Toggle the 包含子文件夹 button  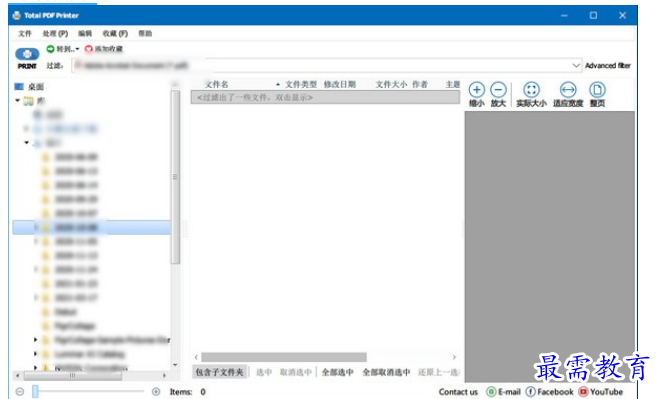pos(219,372)
